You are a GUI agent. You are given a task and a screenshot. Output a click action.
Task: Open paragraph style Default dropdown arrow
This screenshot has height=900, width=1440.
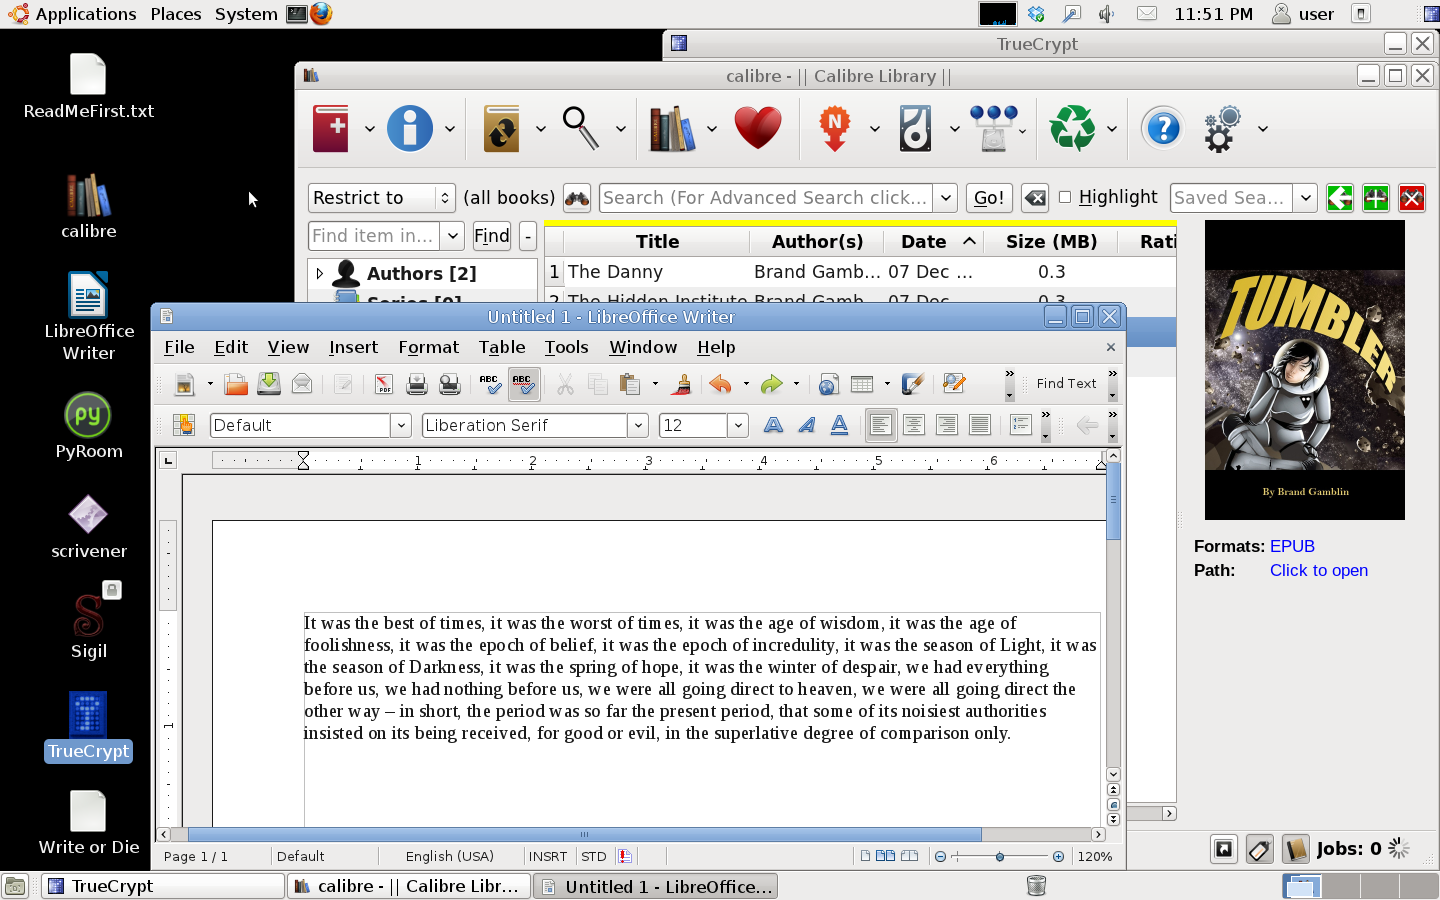[401, 425]
